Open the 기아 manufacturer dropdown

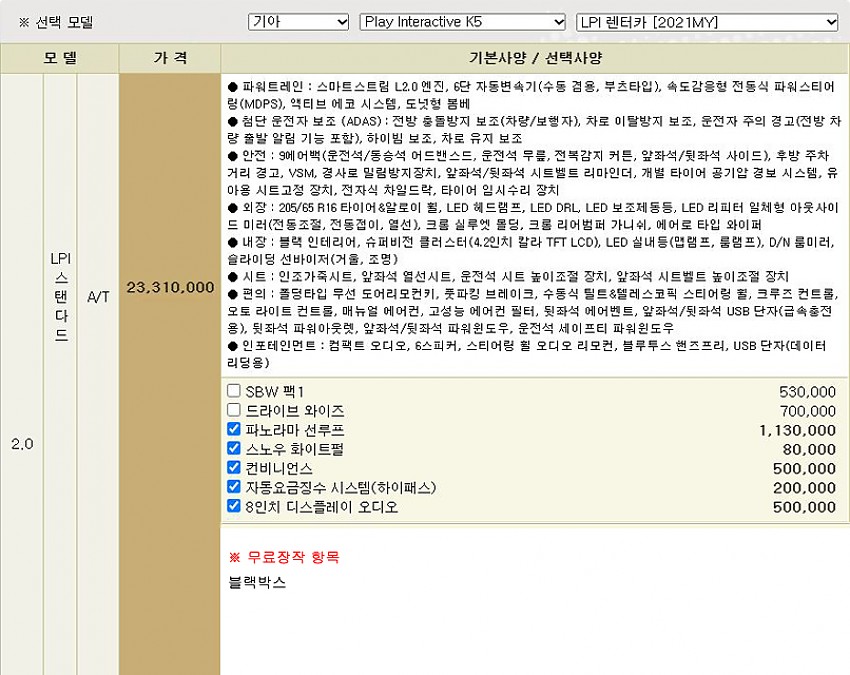[298, 21]
